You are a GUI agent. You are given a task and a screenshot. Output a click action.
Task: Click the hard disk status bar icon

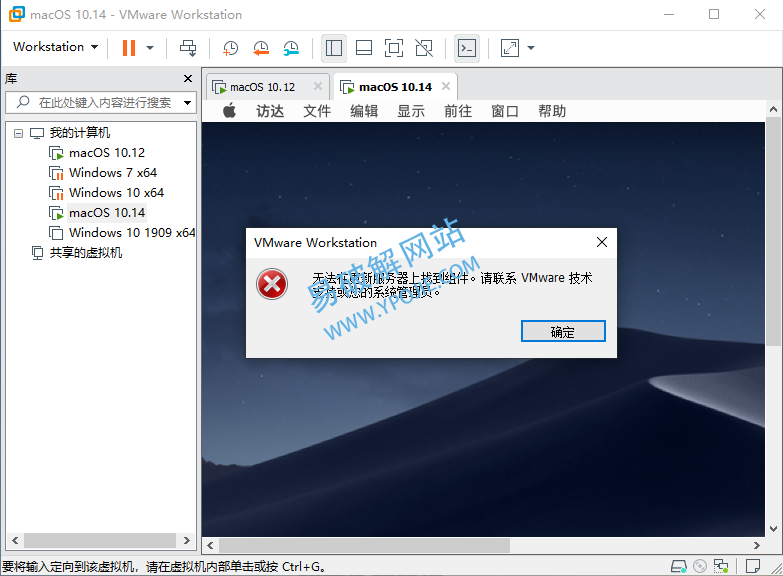click(678, 567)
